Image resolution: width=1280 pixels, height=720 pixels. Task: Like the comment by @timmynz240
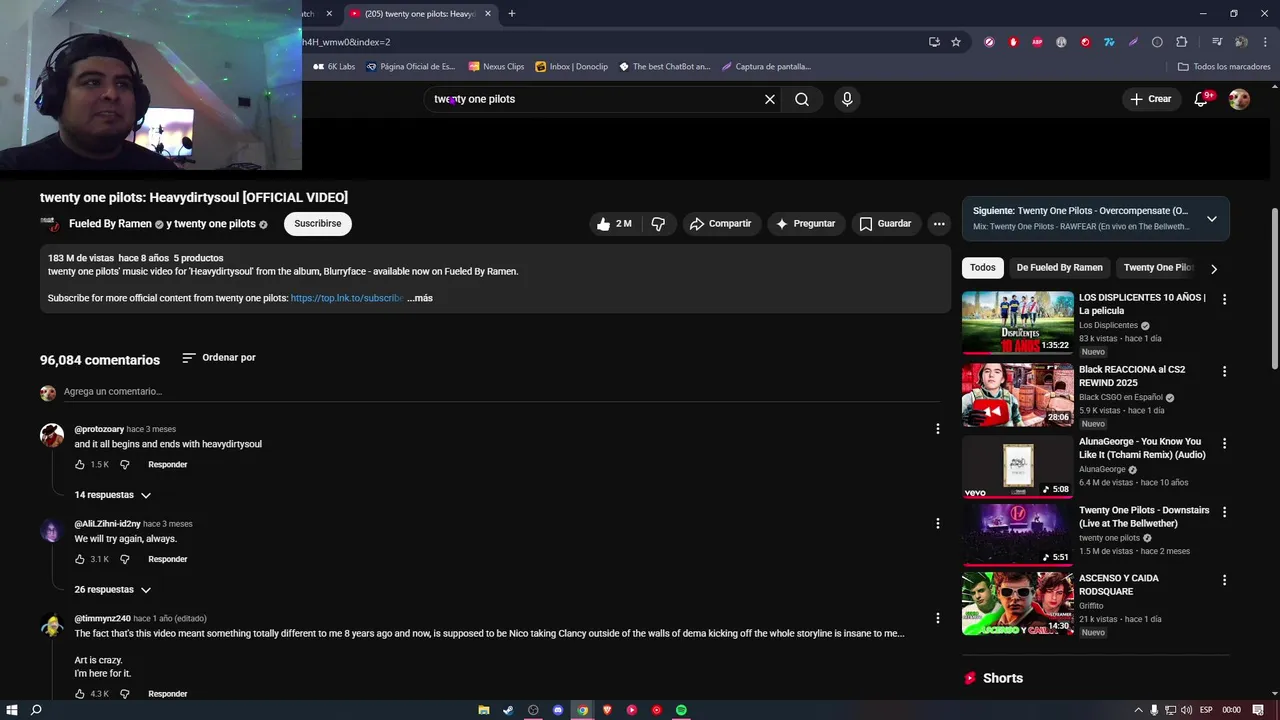click(x=80, y=693)
